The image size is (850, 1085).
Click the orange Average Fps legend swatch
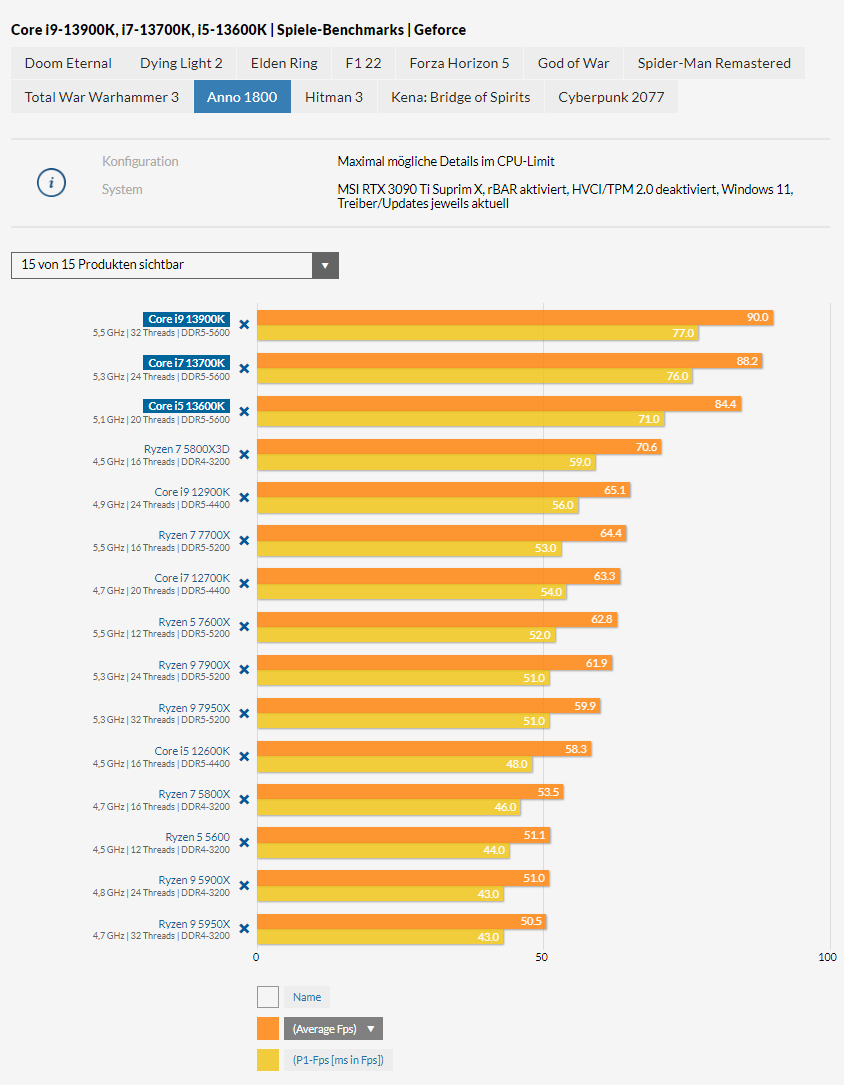(268, 1028)
